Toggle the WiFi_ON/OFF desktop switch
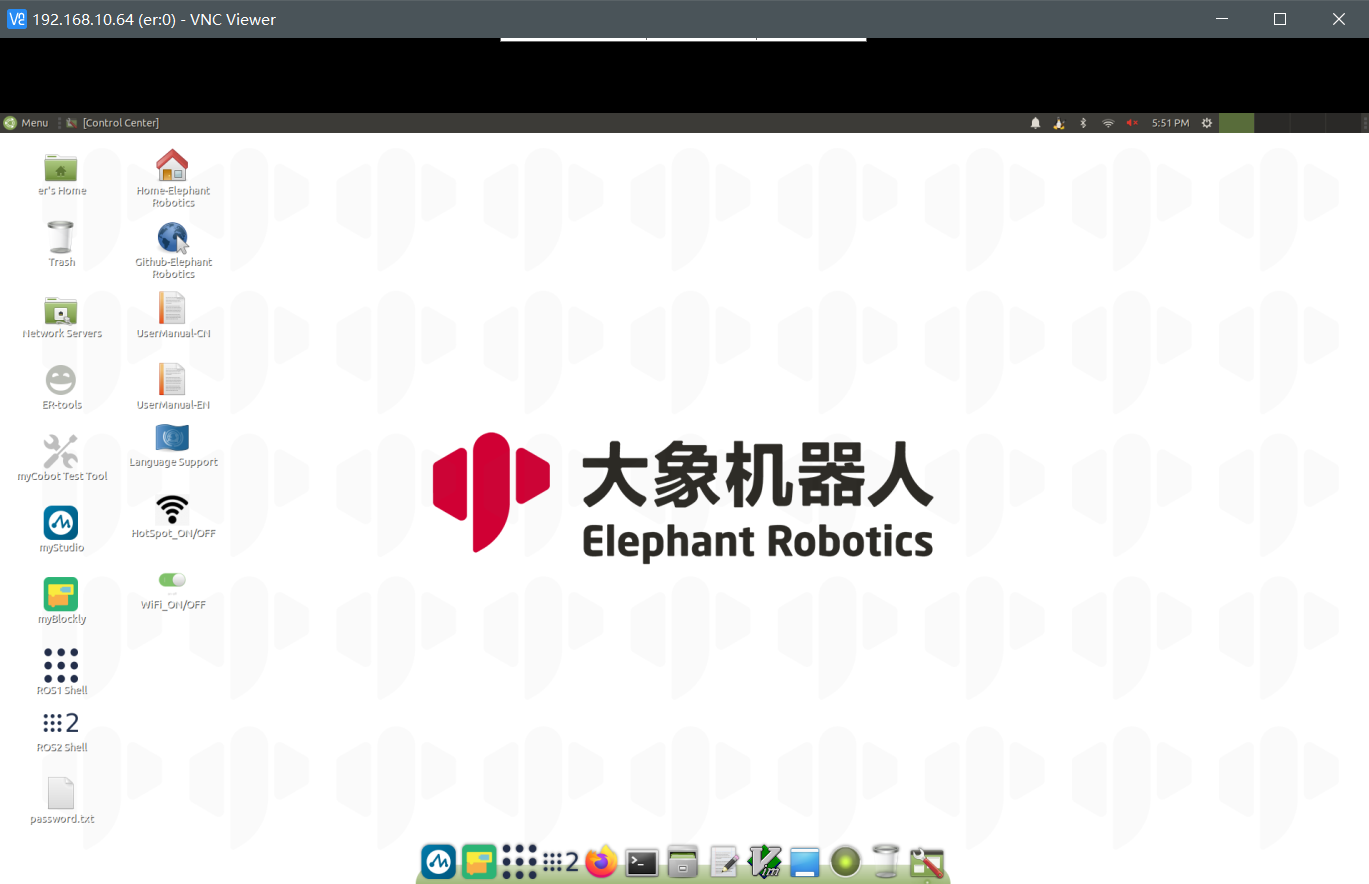The height and width of the screenshot is (884, 1369). [172, 580]
